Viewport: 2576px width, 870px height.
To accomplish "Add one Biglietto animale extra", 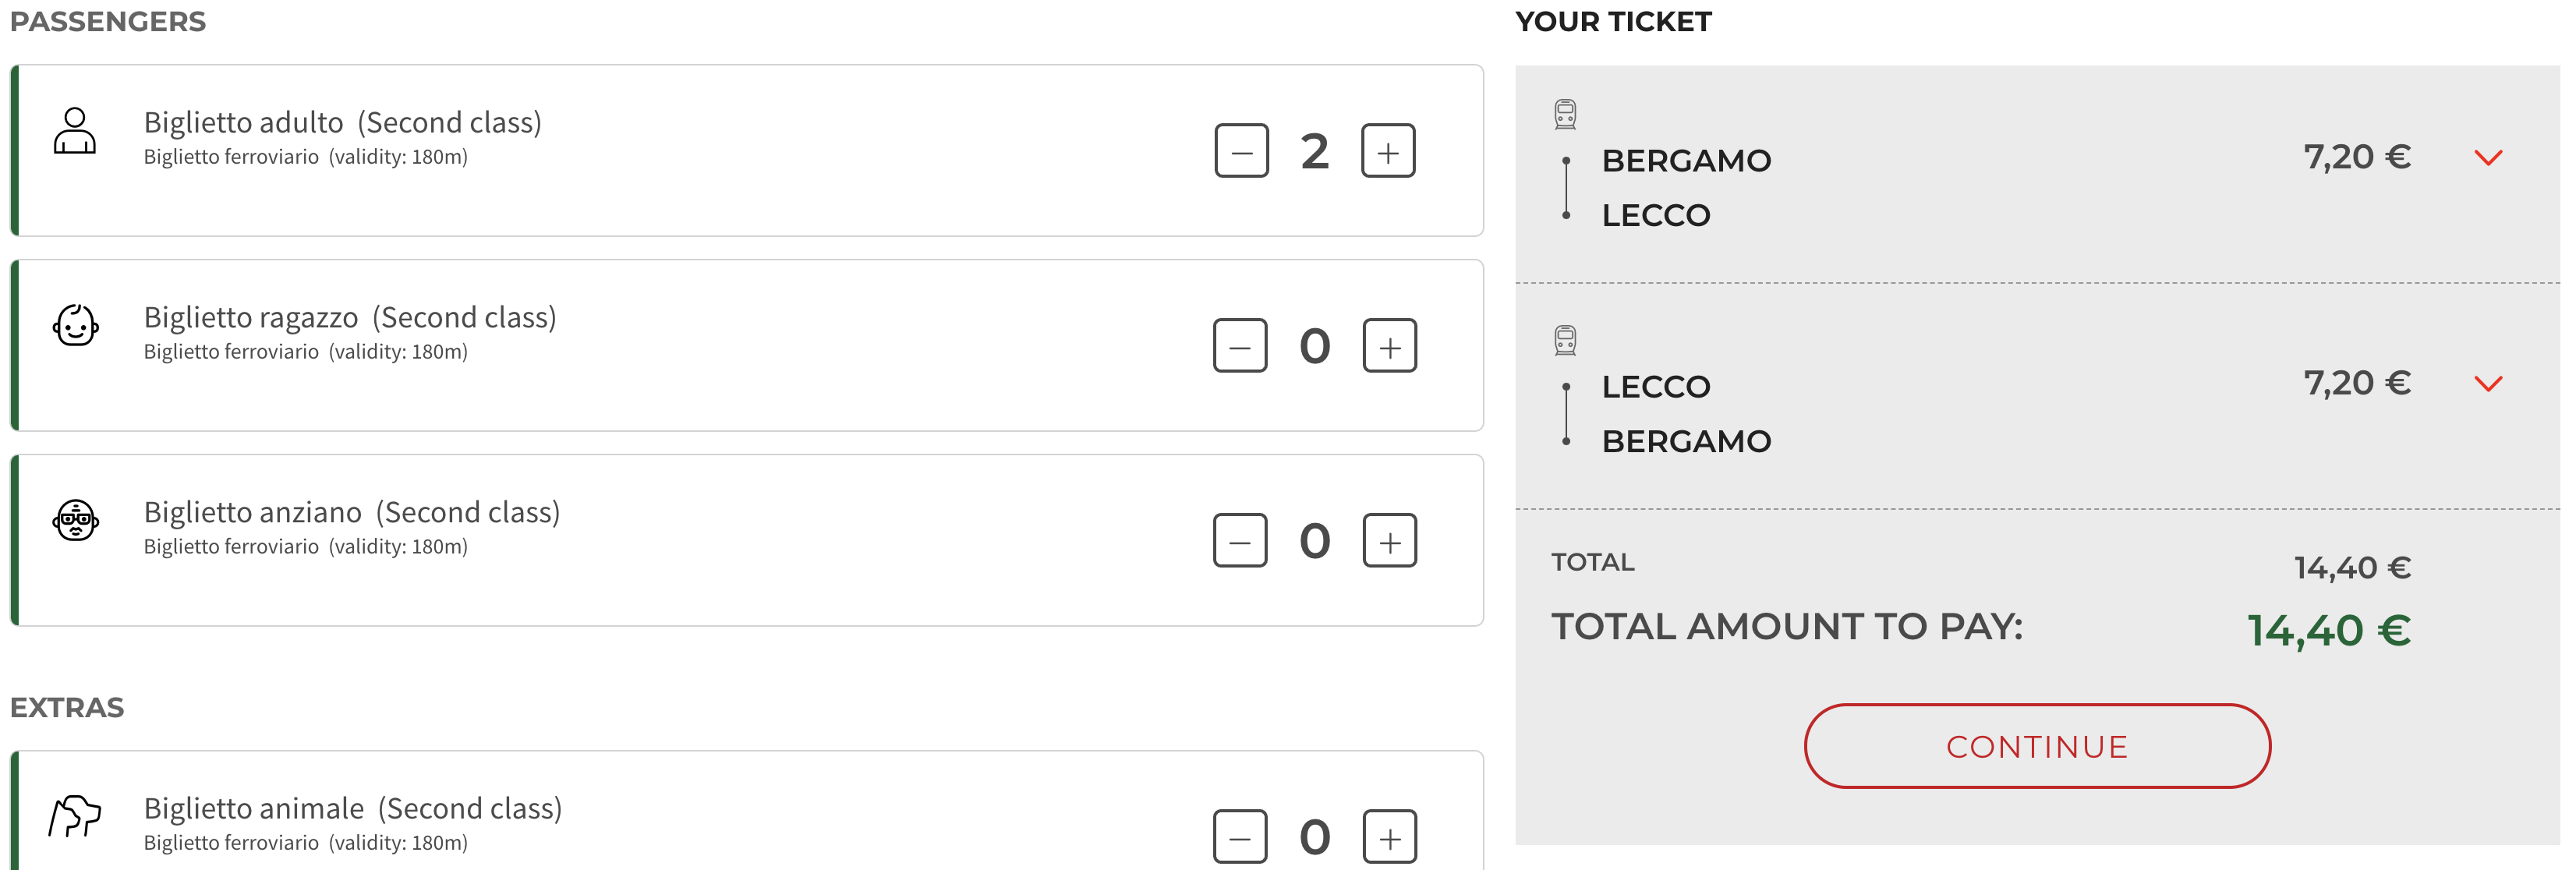I will click(1389, 837).
